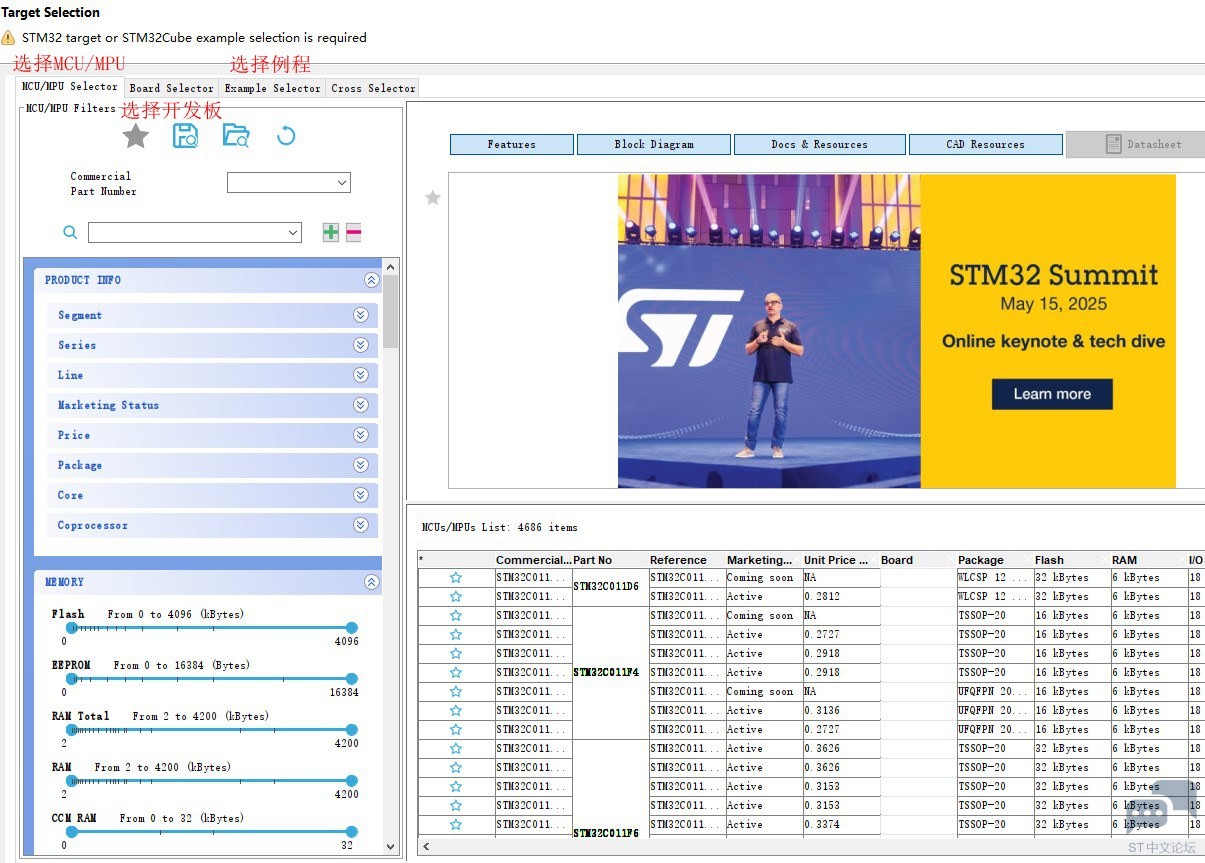Expand the Price filter
1205x863 pixels.
point(361,435)
